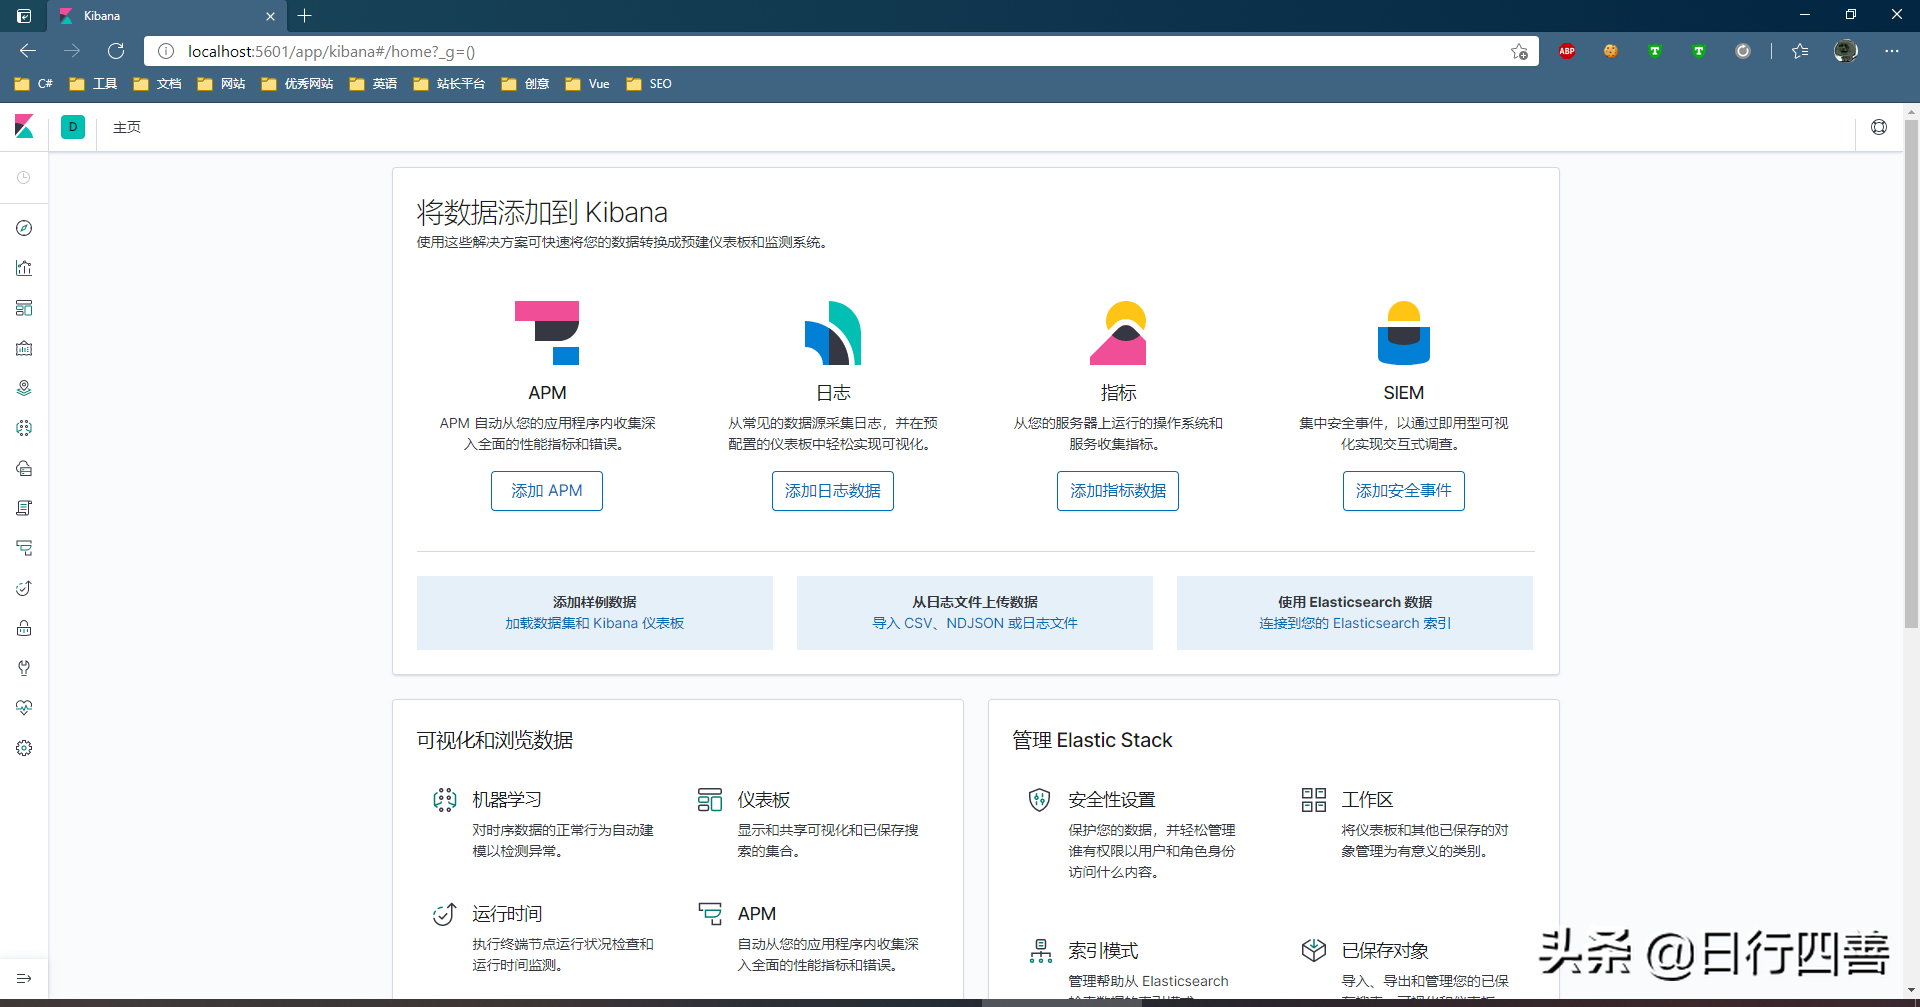
Task: Open the help menu icon in header
Action: point(1879,127)
